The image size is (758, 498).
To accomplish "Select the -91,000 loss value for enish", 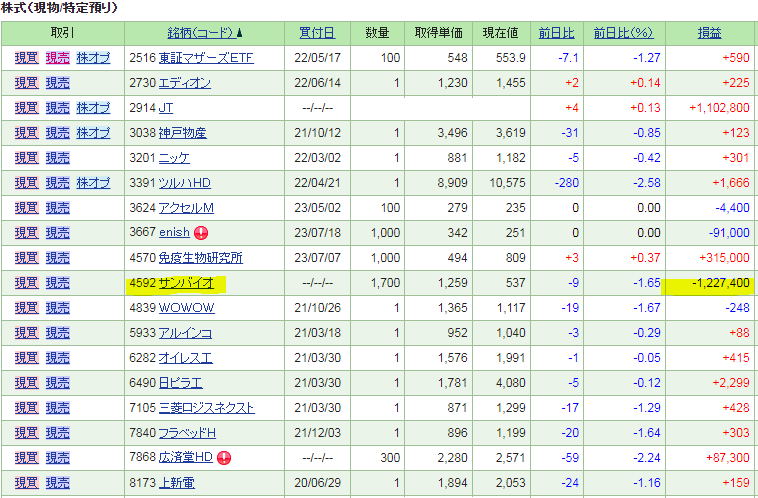I will click(x=729, y=233).
